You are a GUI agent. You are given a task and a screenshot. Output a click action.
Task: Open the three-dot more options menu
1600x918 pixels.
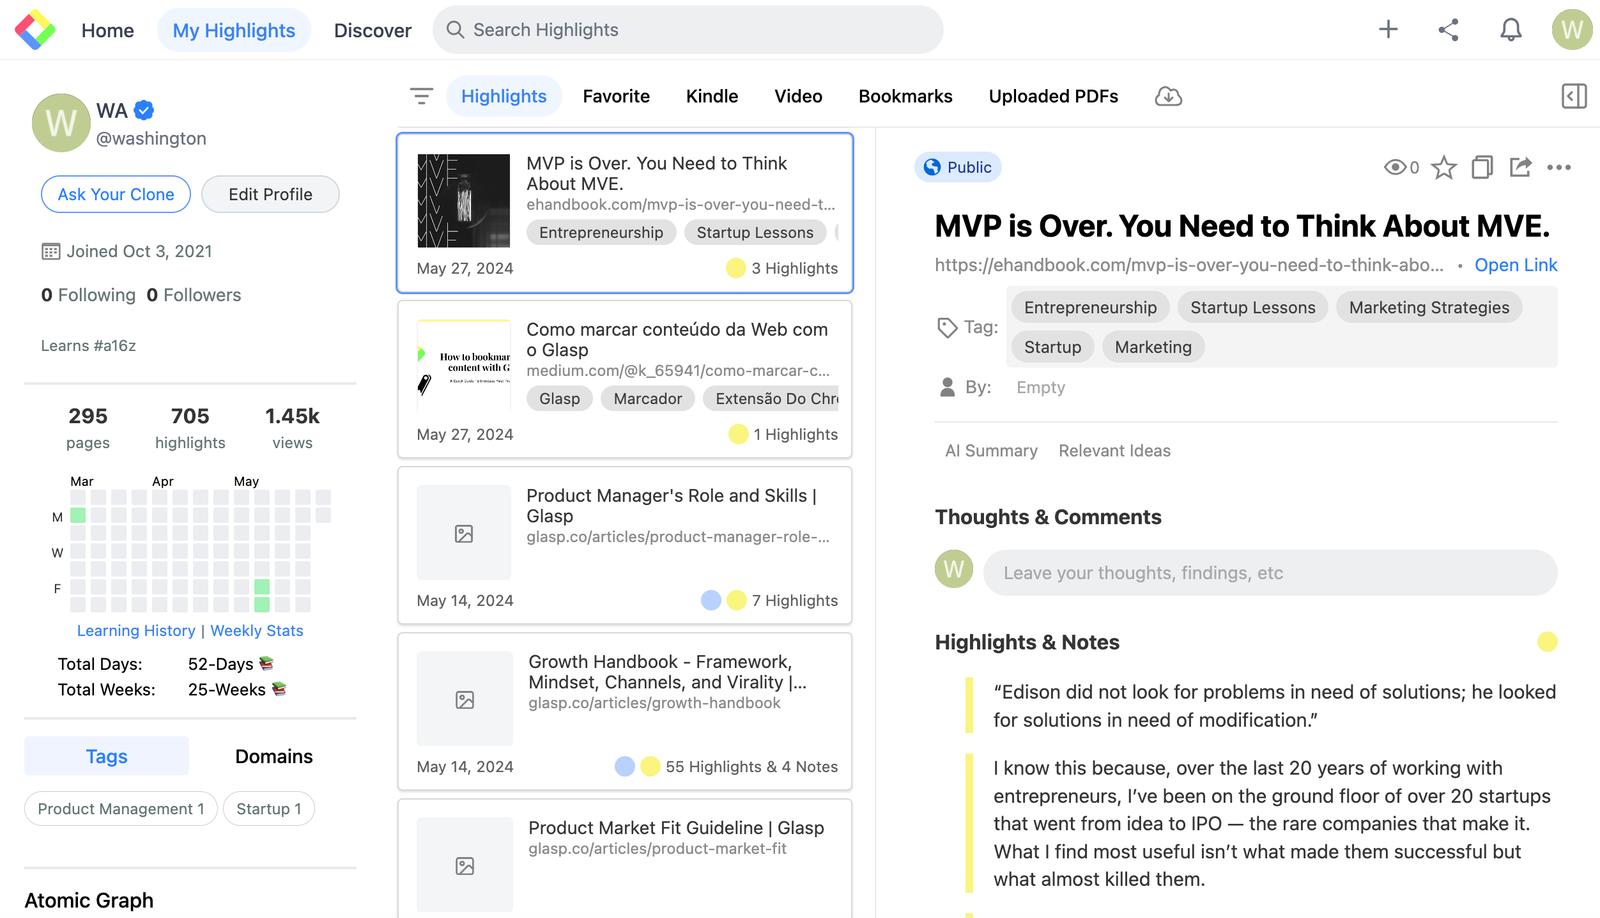click(x=1559, y=167)
